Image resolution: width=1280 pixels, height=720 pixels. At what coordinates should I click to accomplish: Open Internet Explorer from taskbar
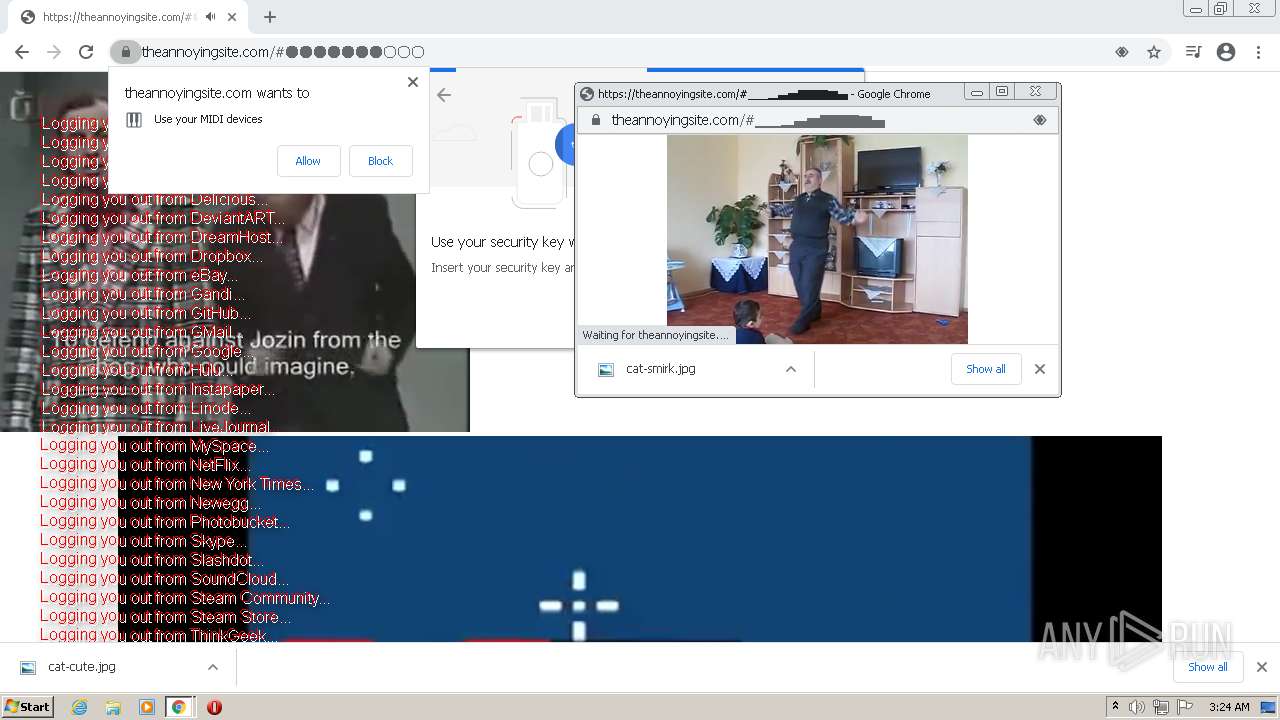tap(80, 707)
